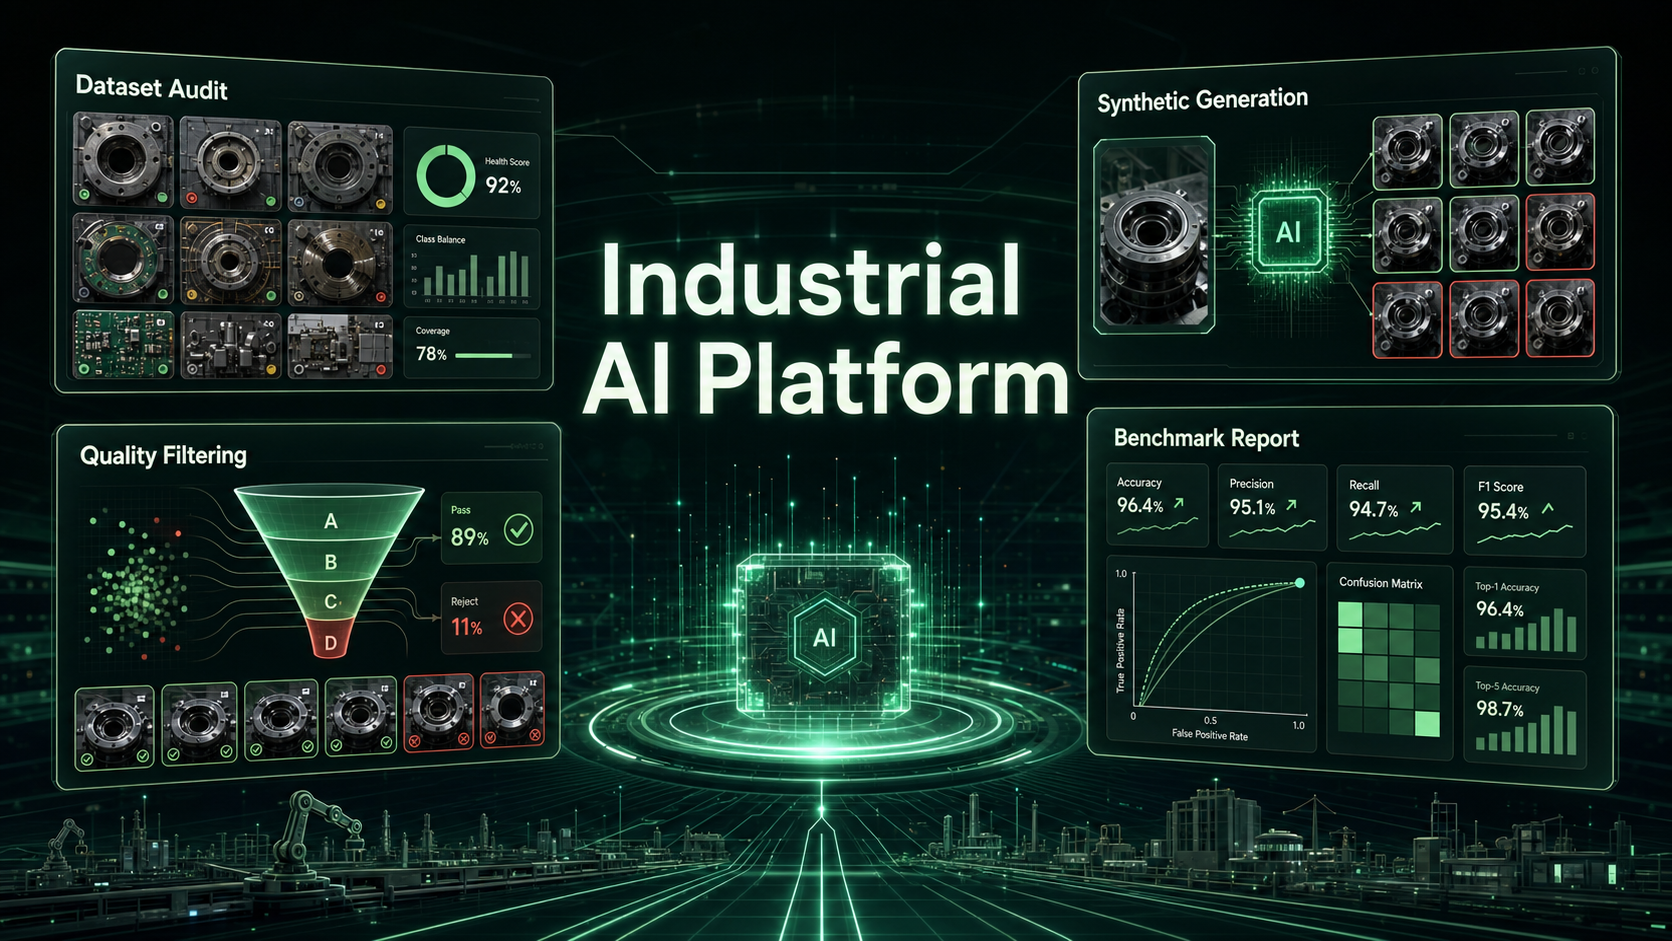Select funnel stage C in Quality Filtering
This screenshot has width=1672, height=941.
[330, 602]
